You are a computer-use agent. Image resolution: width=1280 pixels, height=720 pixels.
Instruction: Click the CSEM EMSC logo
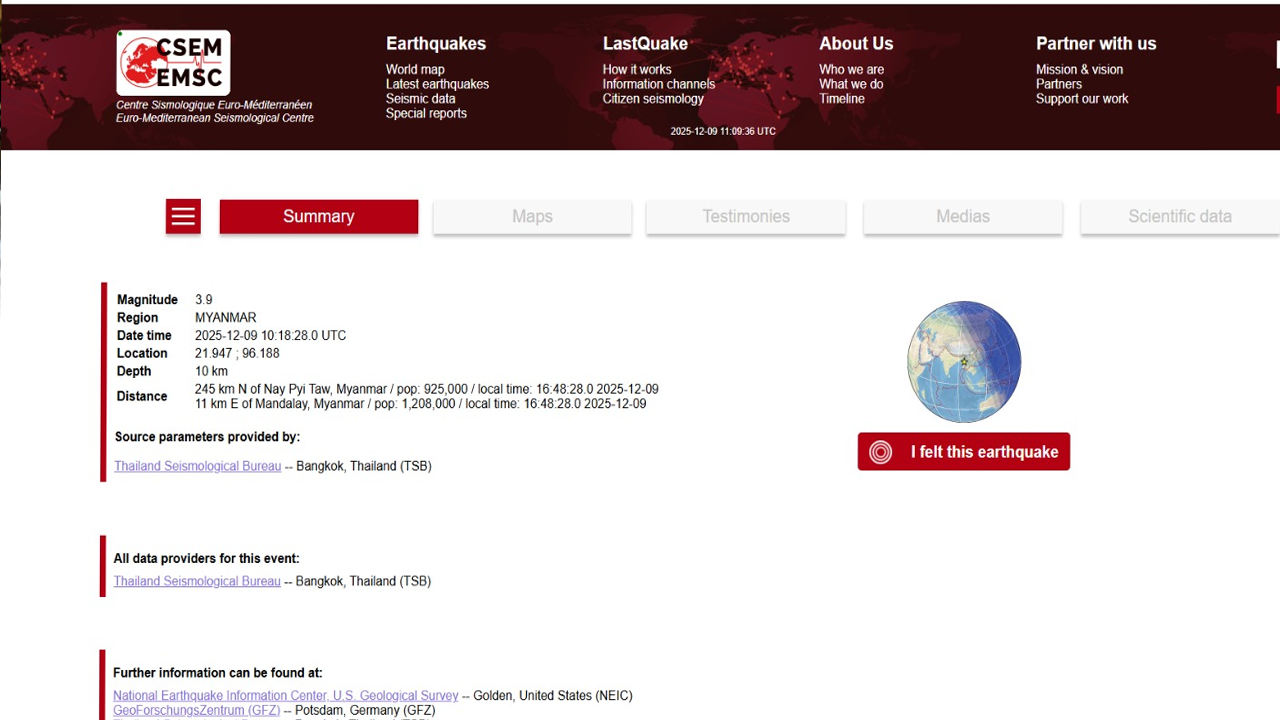[x=174, y=63]
